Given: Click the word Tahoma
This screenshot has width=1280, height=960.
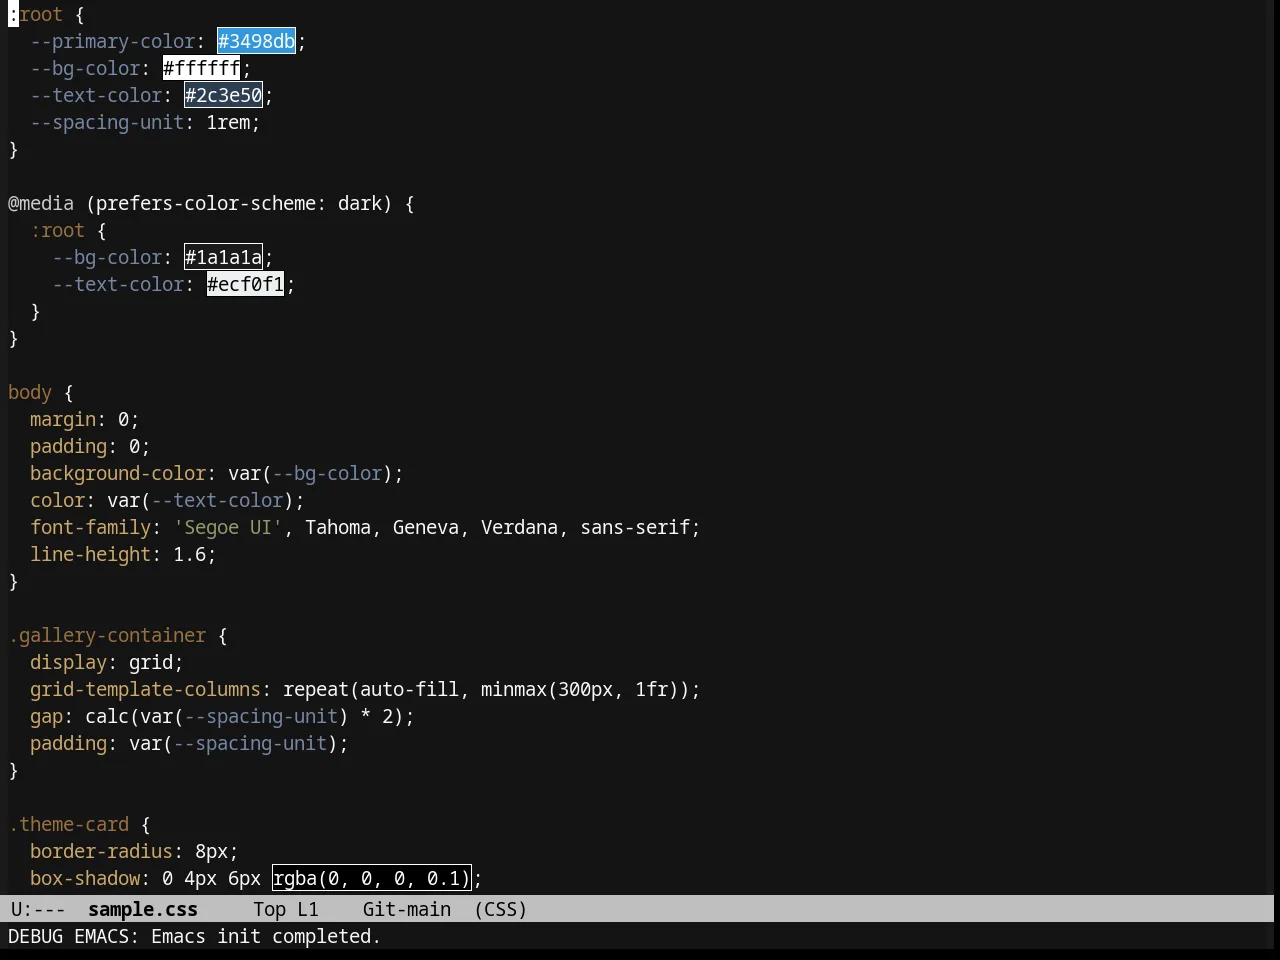Looking at the screenshot, I should click(x=338, y=527).
